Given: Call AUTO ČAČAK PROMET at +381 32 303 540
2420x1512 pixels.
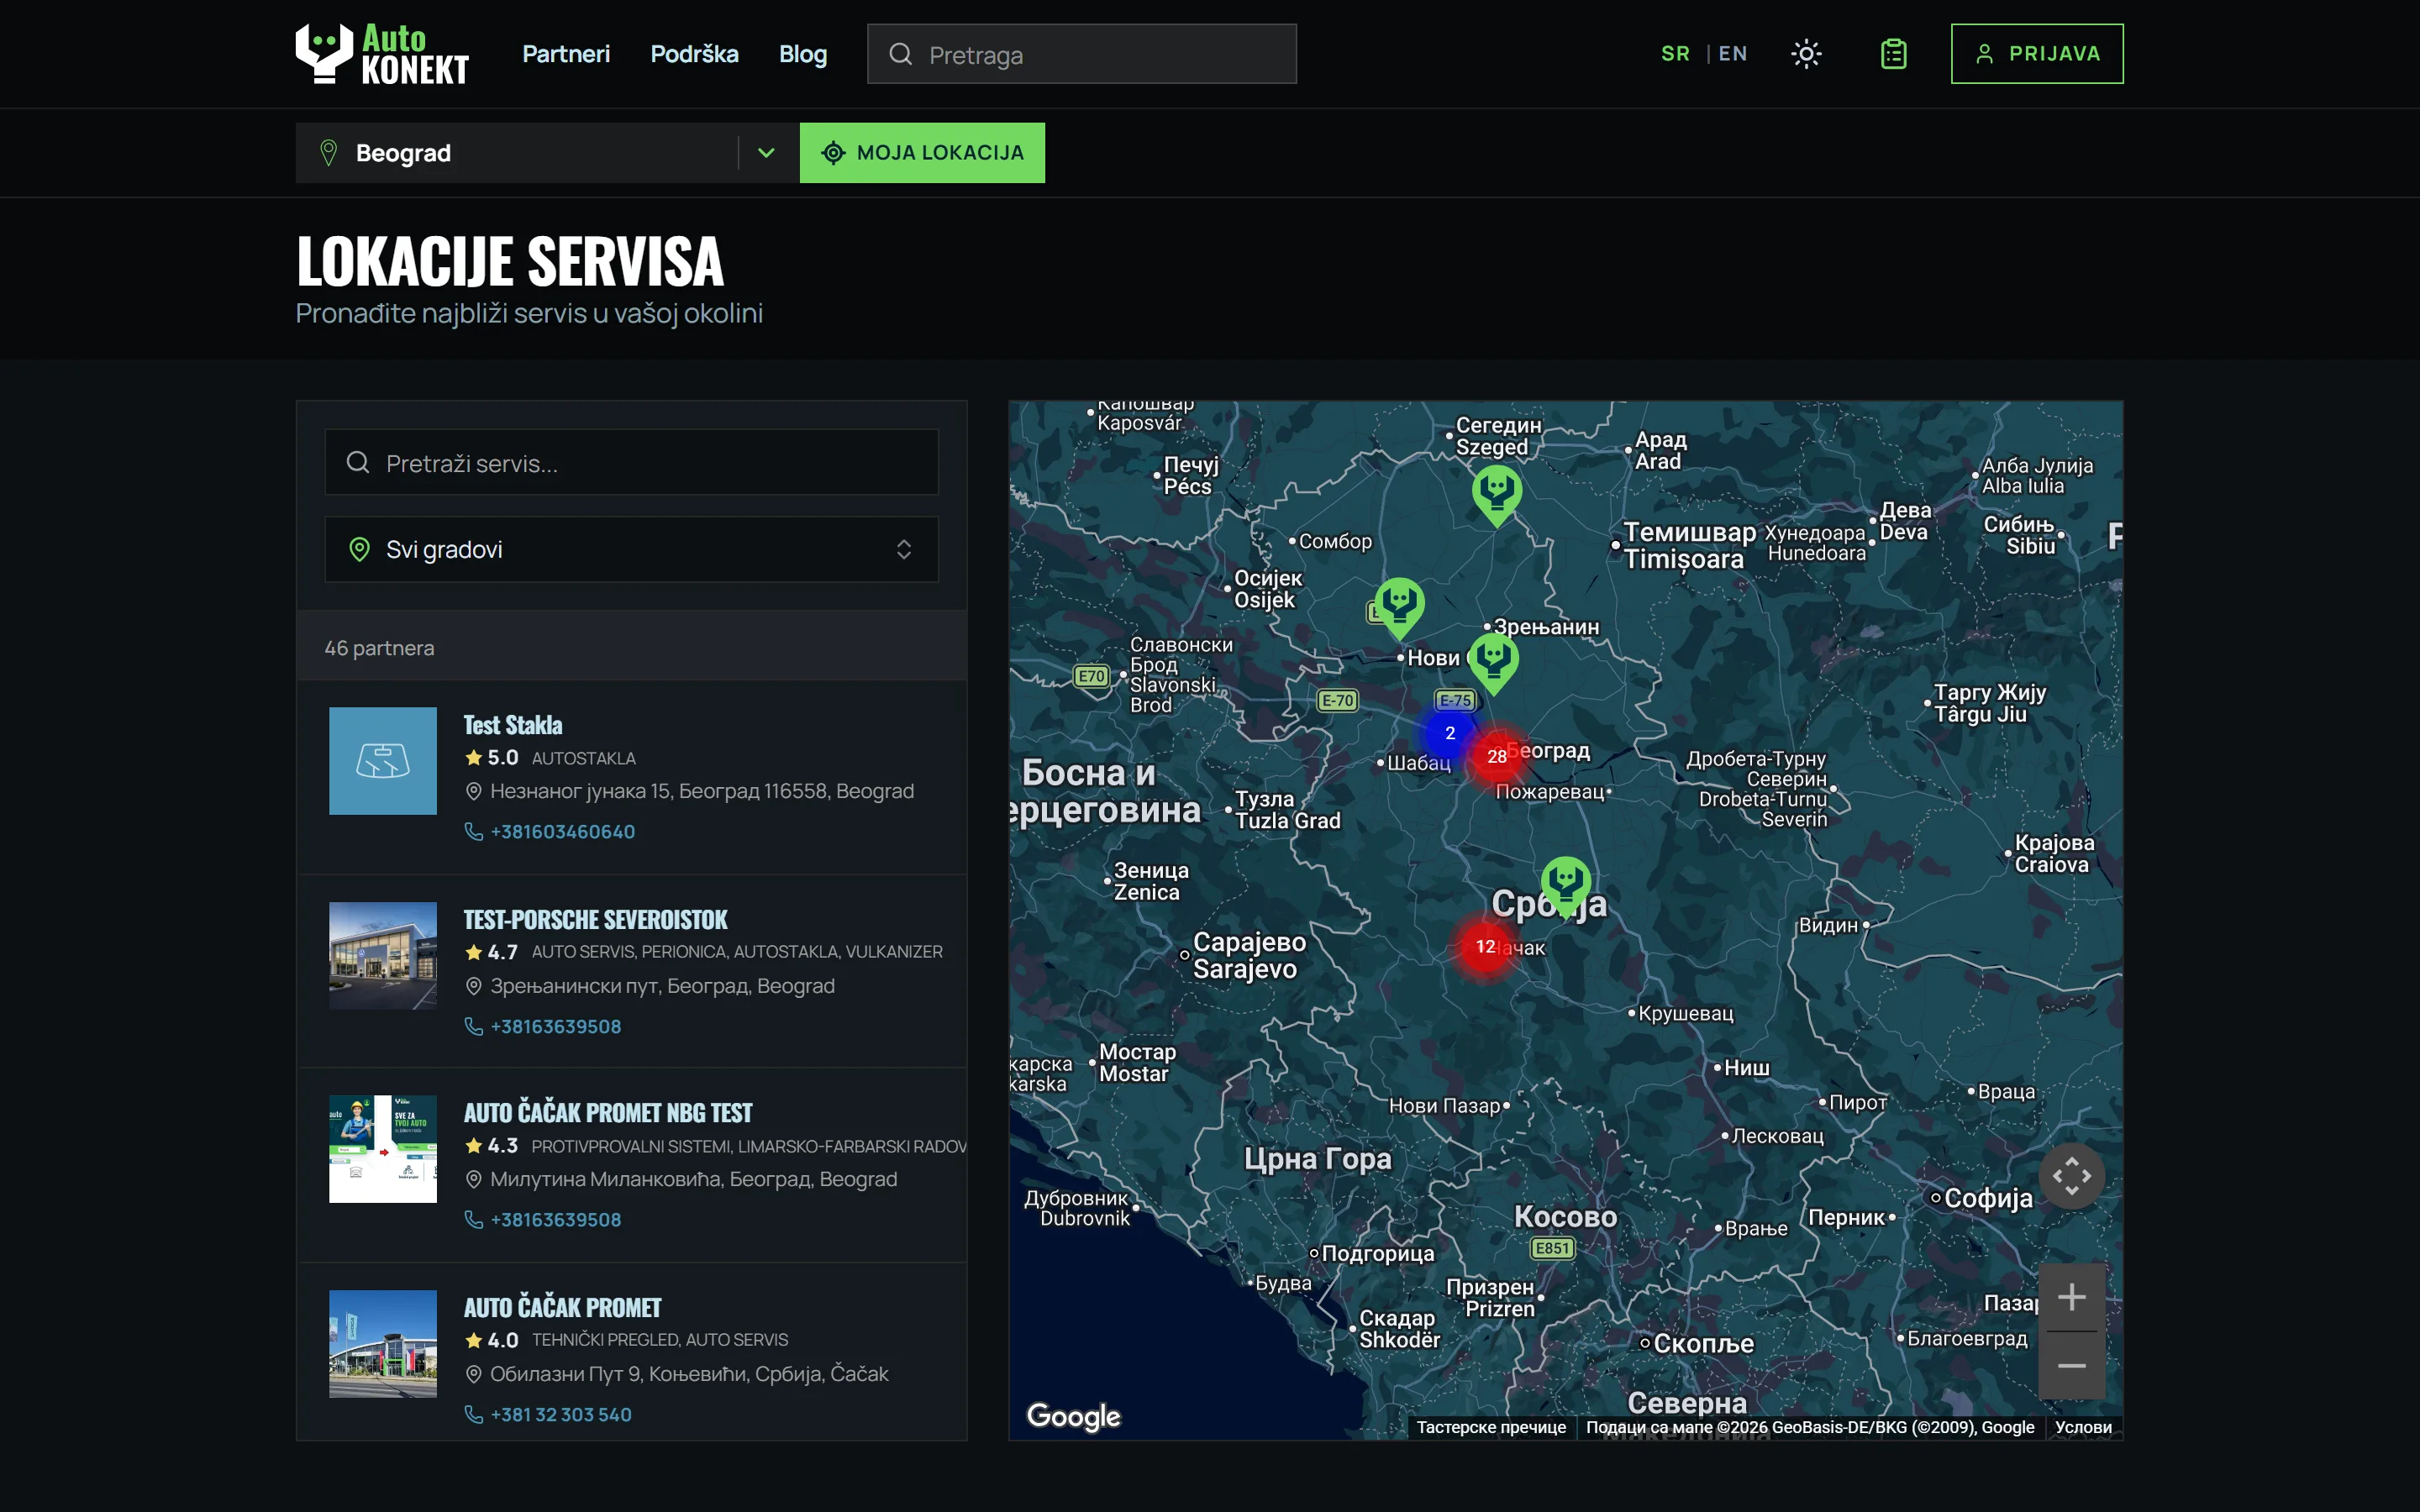Looking at the screenshot, I should [x=560, y=1415].
